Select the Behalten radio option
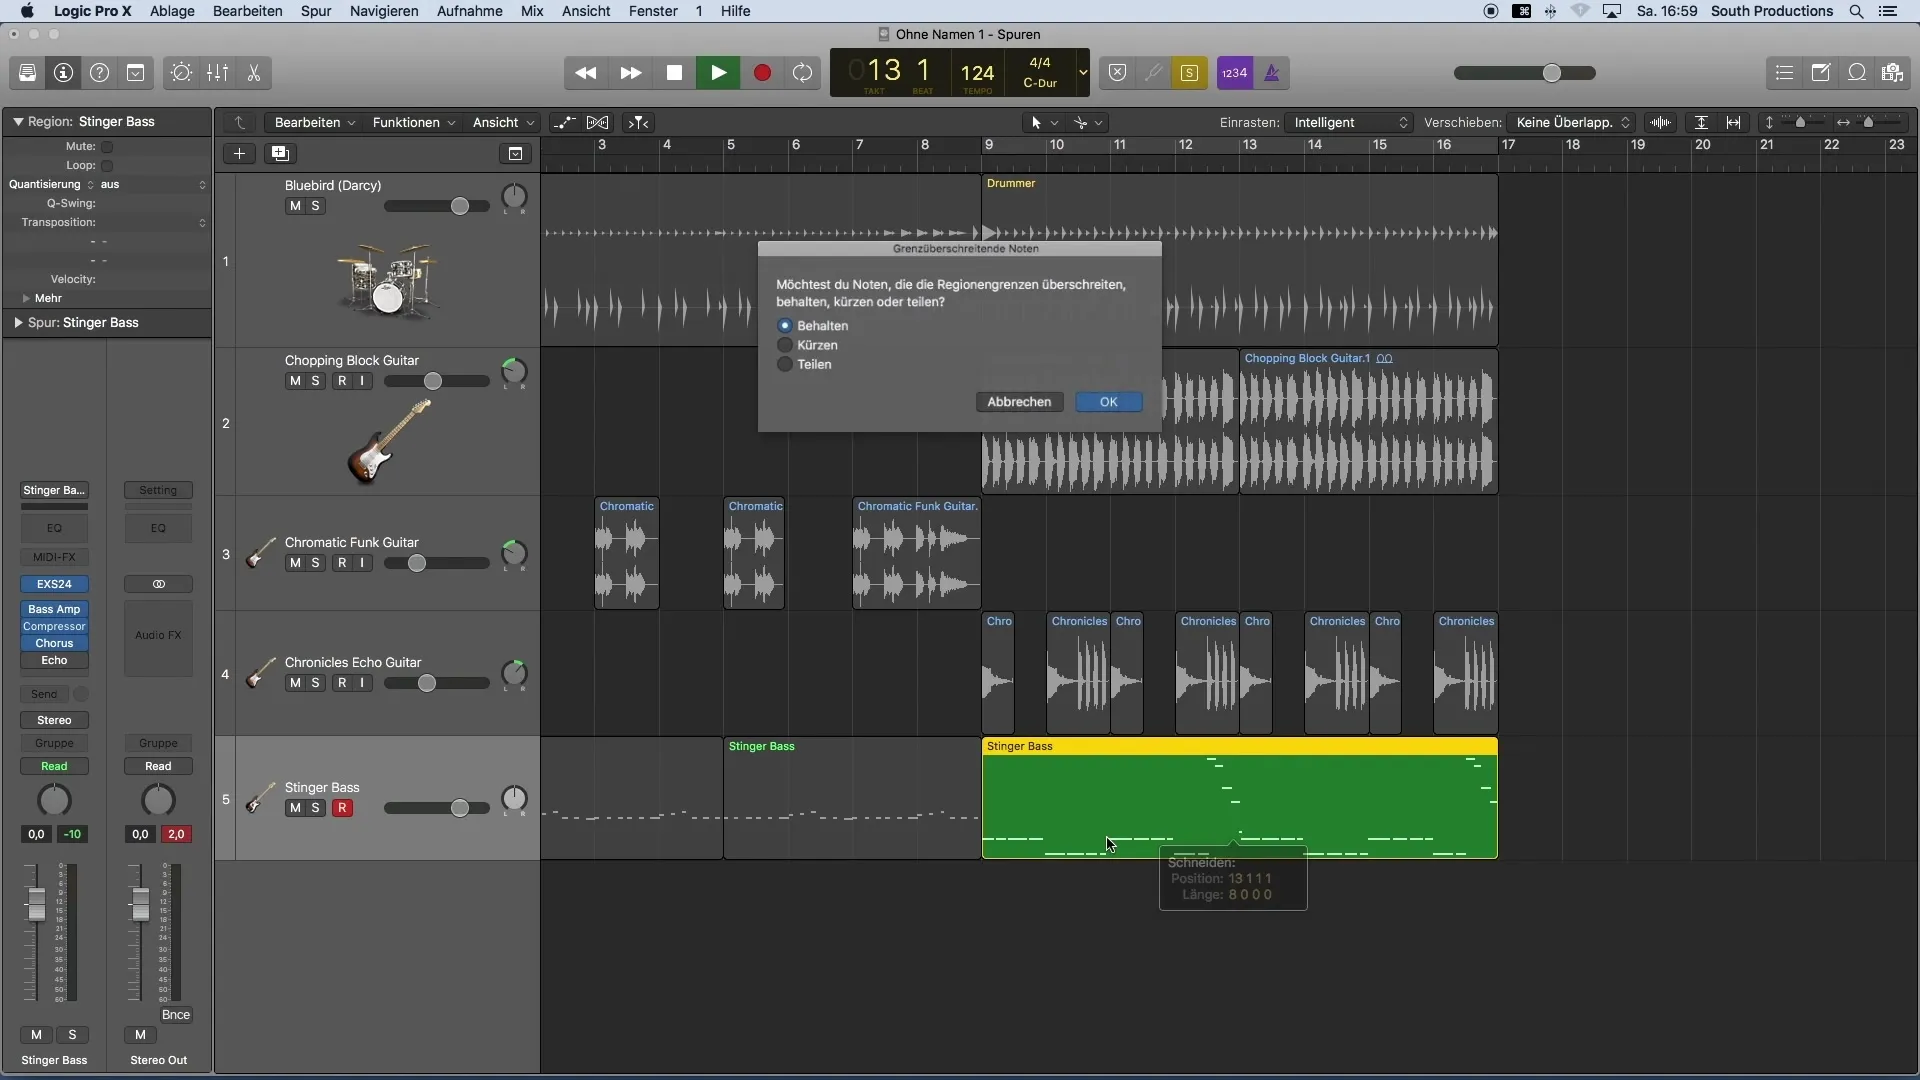 785,326
